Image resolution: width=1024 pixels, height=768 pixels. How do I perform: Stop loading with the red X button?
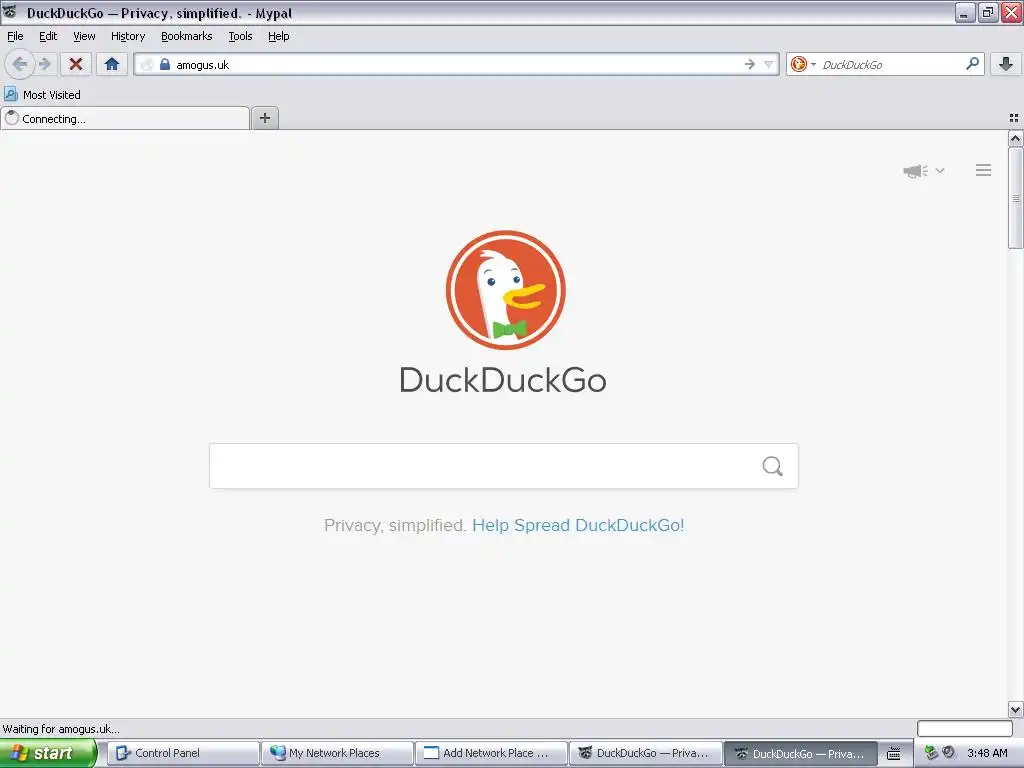[x=76, y=64]
